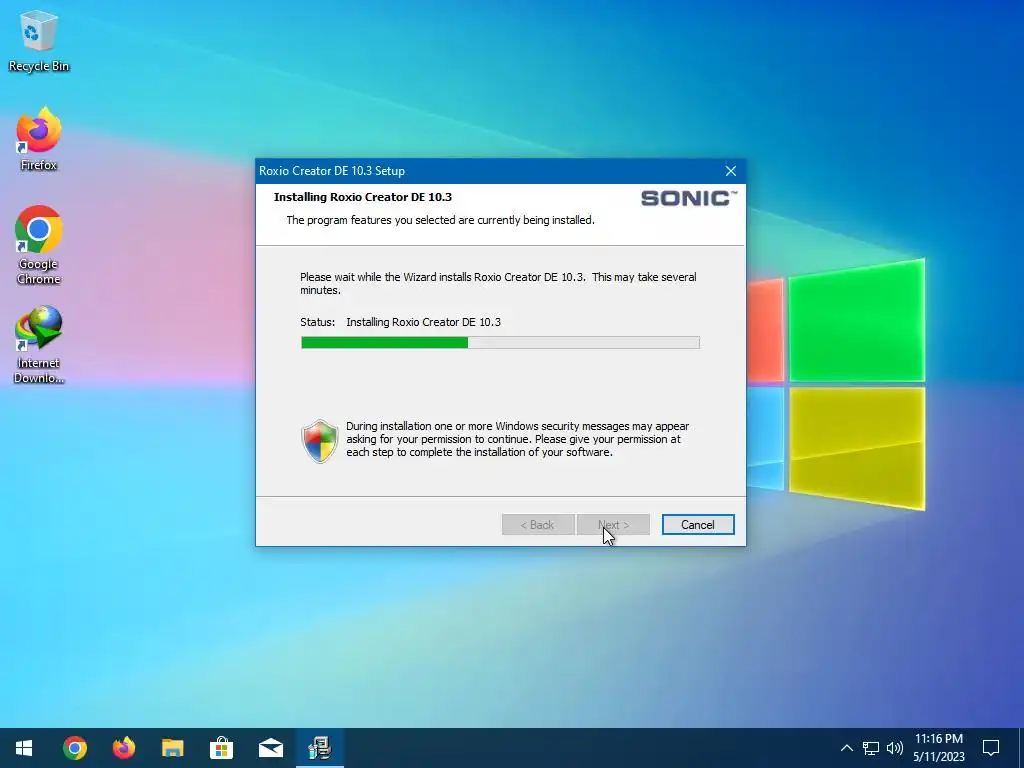The image size is (1024, 768).
Task: Click the Windows security shield icon
Action: tap(319, 441)
